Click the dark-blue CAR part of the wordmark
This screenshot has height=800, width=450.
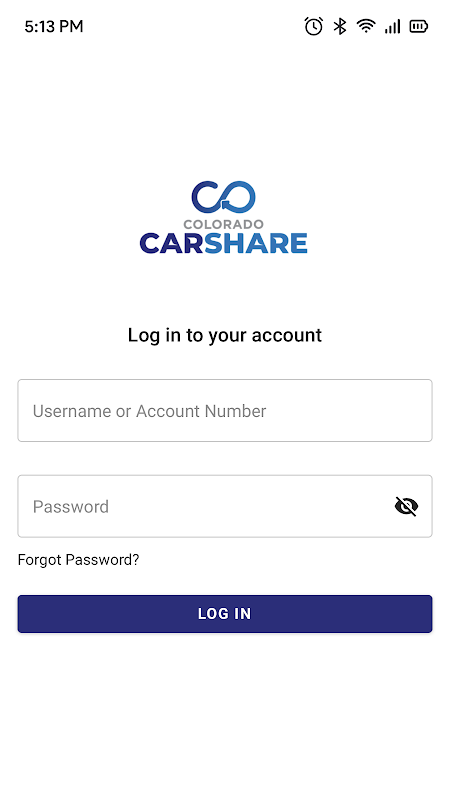pos(172,243)
